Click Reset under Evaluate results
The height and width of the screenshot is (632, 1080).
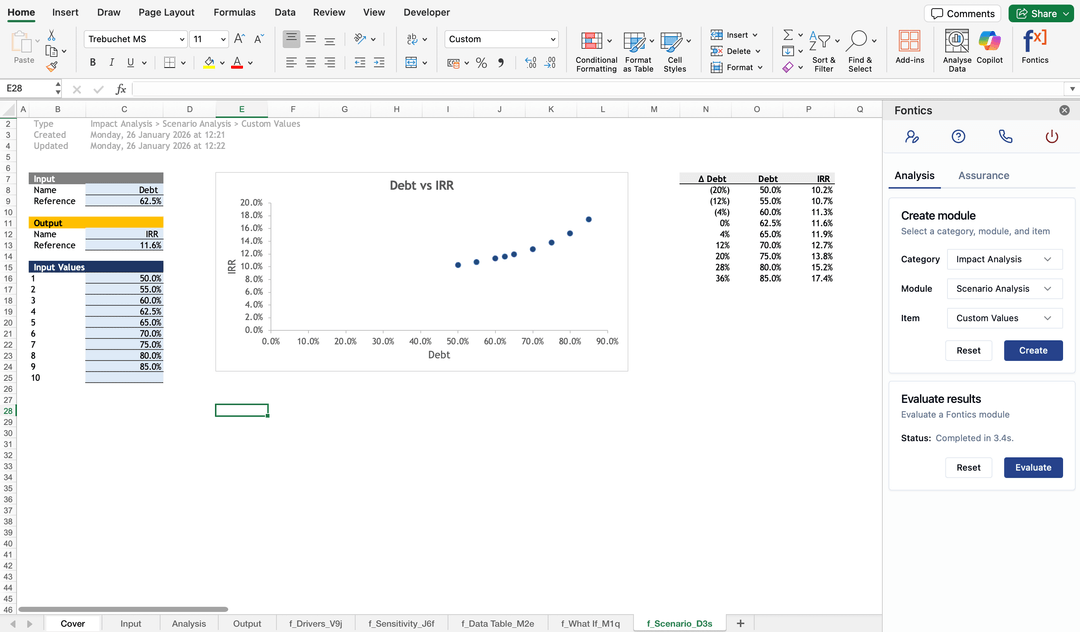968,467
